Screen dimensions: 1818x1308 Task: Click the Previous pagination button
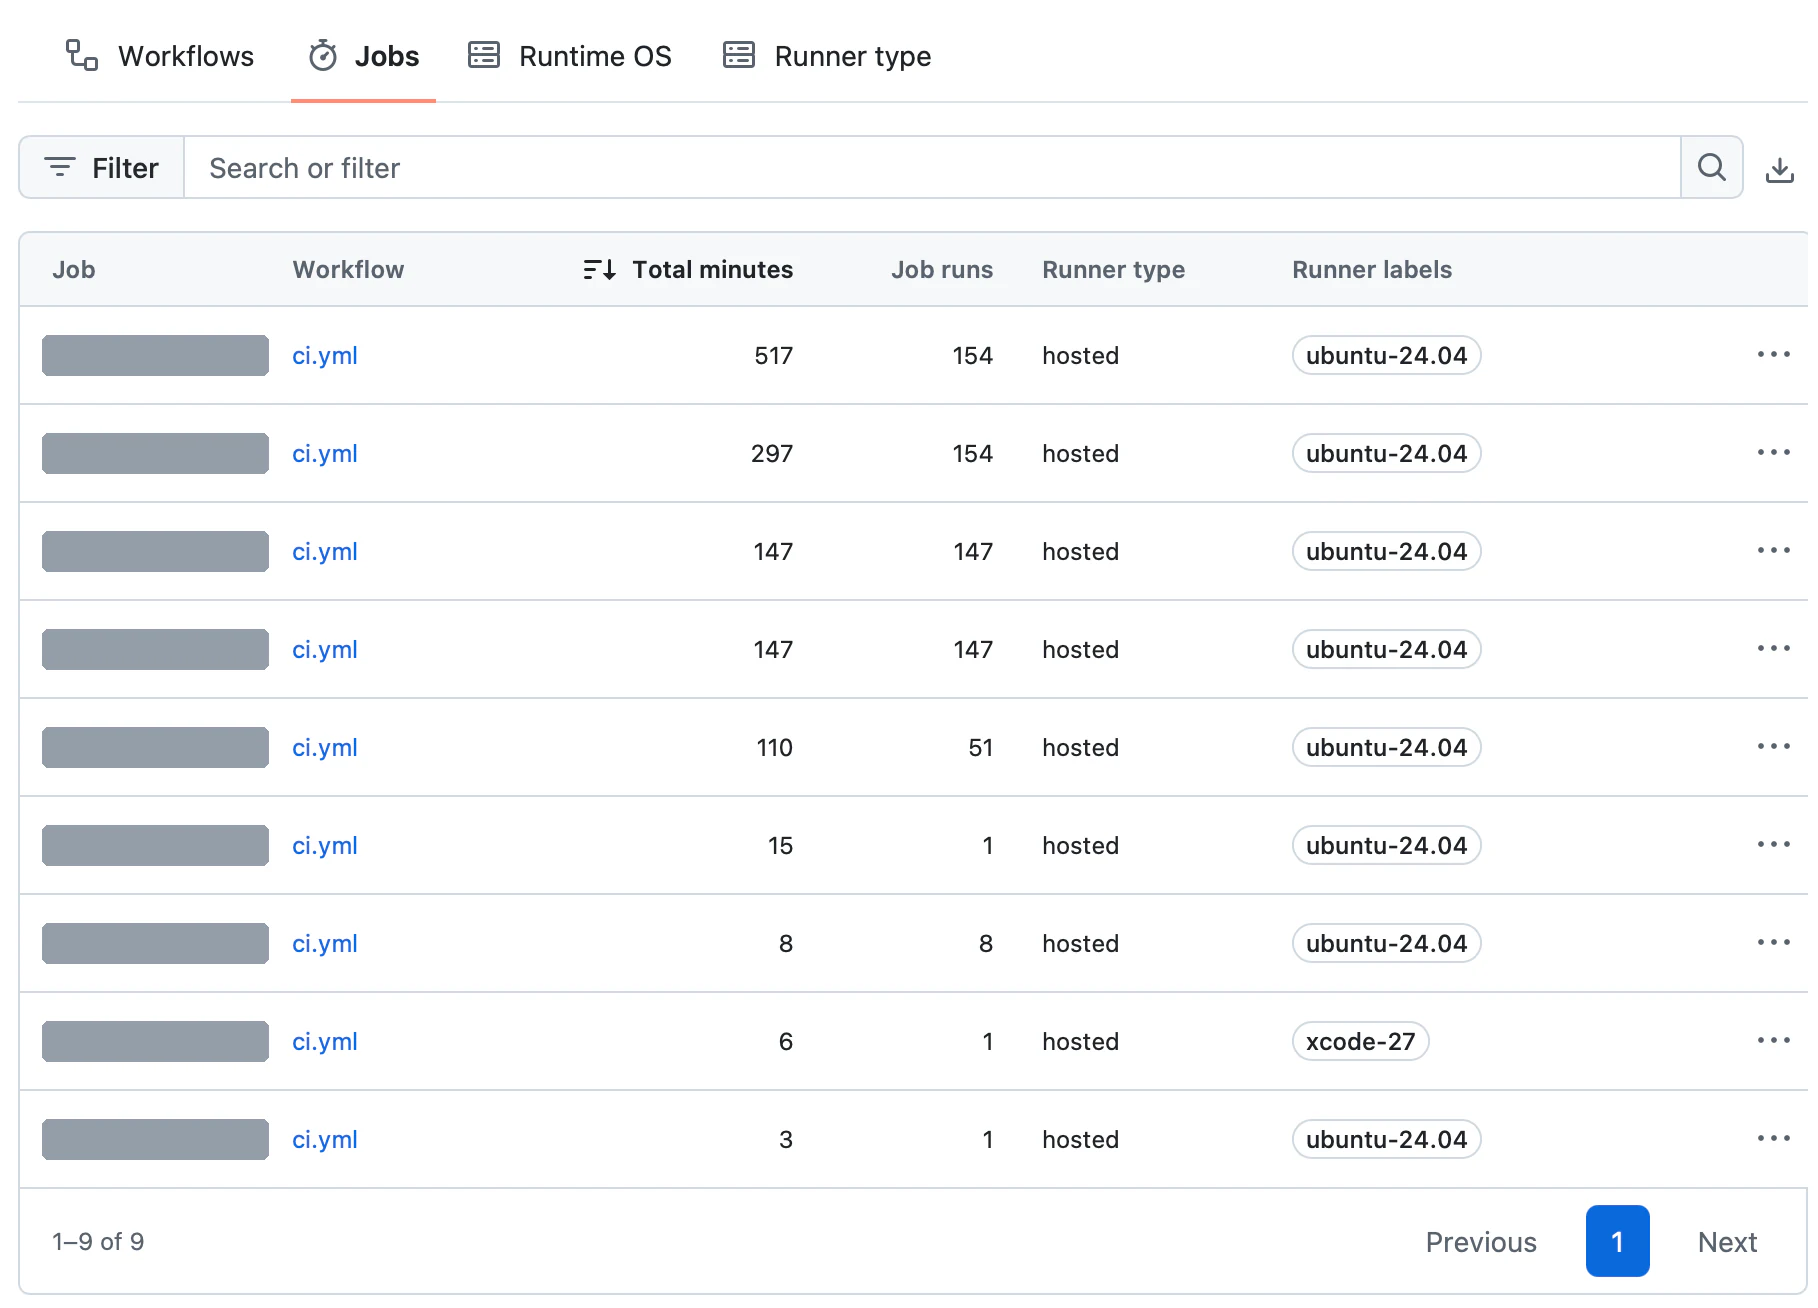[x=1481, y=1242]
